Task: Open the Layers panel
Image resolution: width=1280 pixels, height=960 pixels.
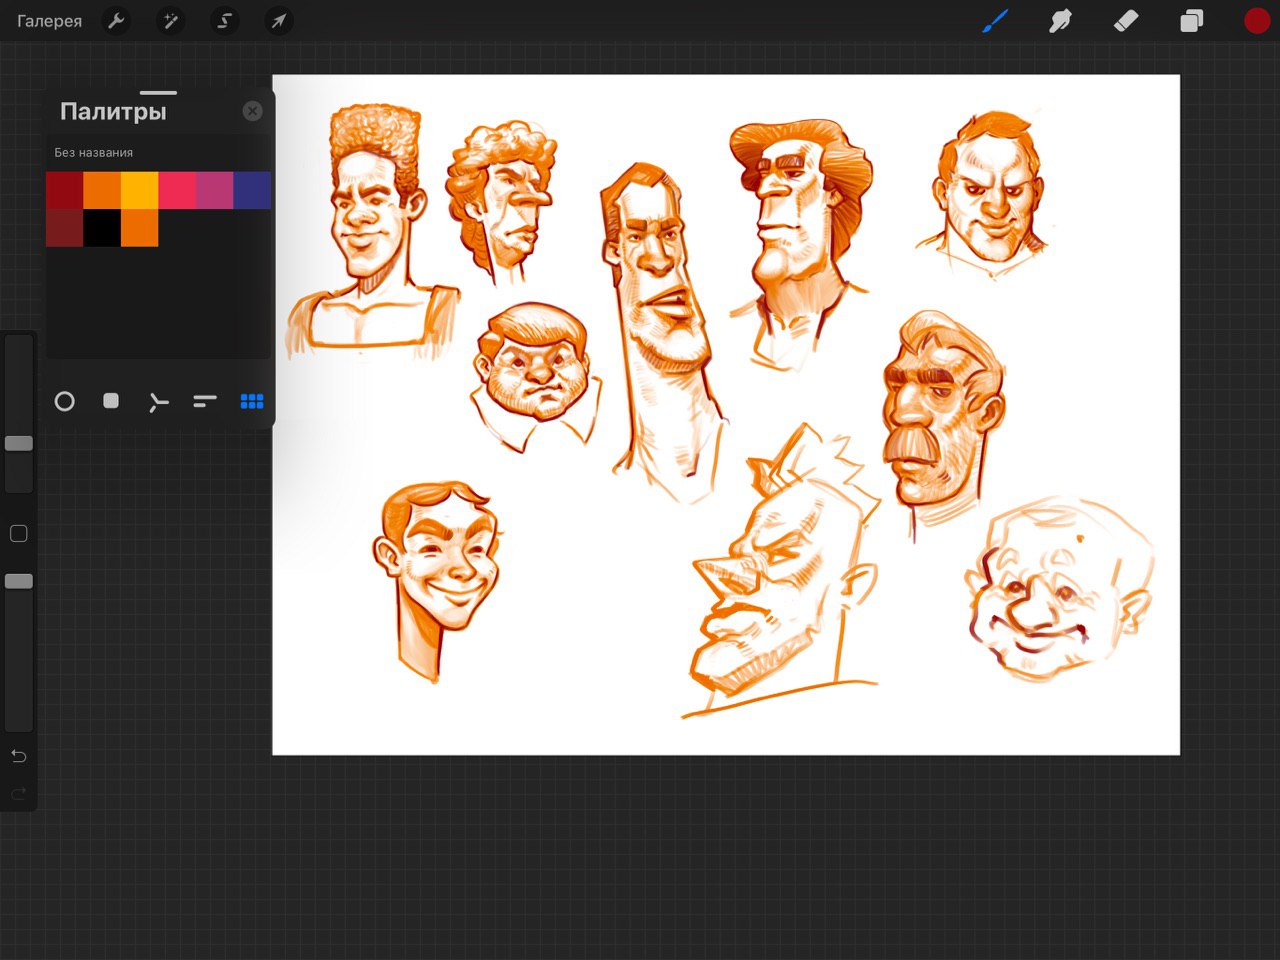Action: point(1191,21)
